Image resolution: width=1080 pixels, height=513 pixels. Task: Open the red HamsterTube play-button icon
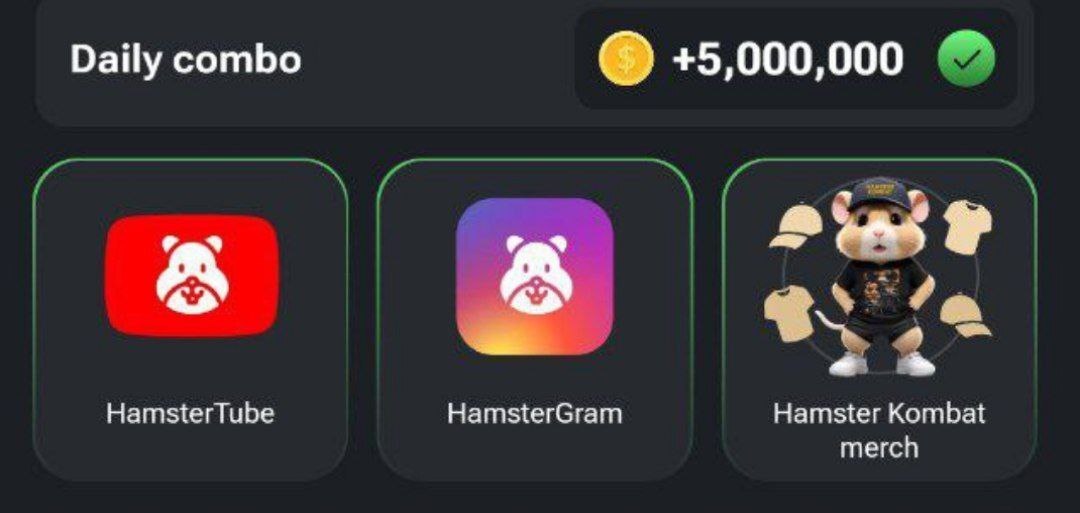click(x=192, y=275)
